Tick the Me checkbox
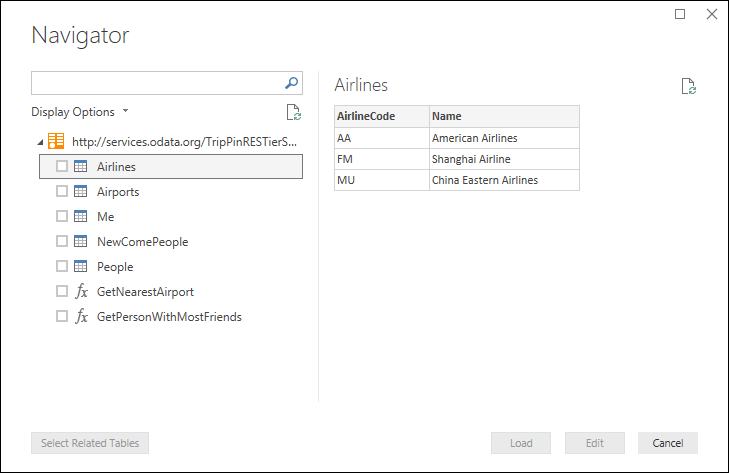 (x=62, y=216)
